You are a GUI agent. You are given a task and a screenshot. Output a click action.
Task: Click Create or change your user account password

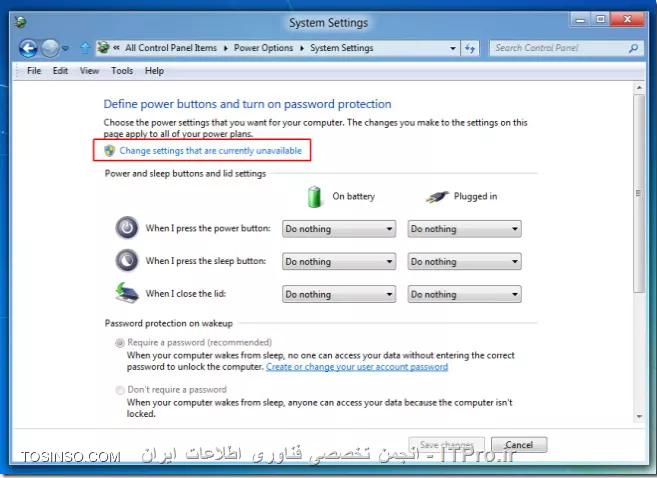coord(357,367)
